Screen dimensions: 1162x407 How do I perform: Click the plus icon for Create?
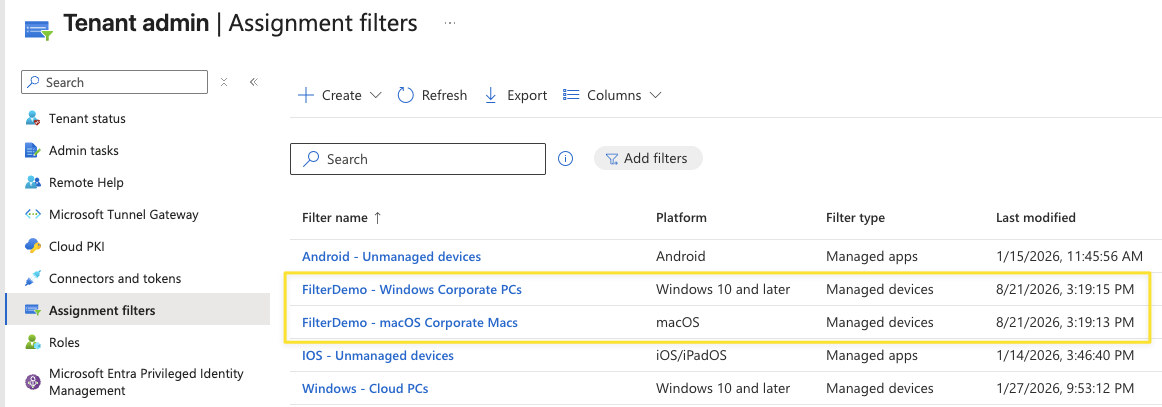pos(305,95)
